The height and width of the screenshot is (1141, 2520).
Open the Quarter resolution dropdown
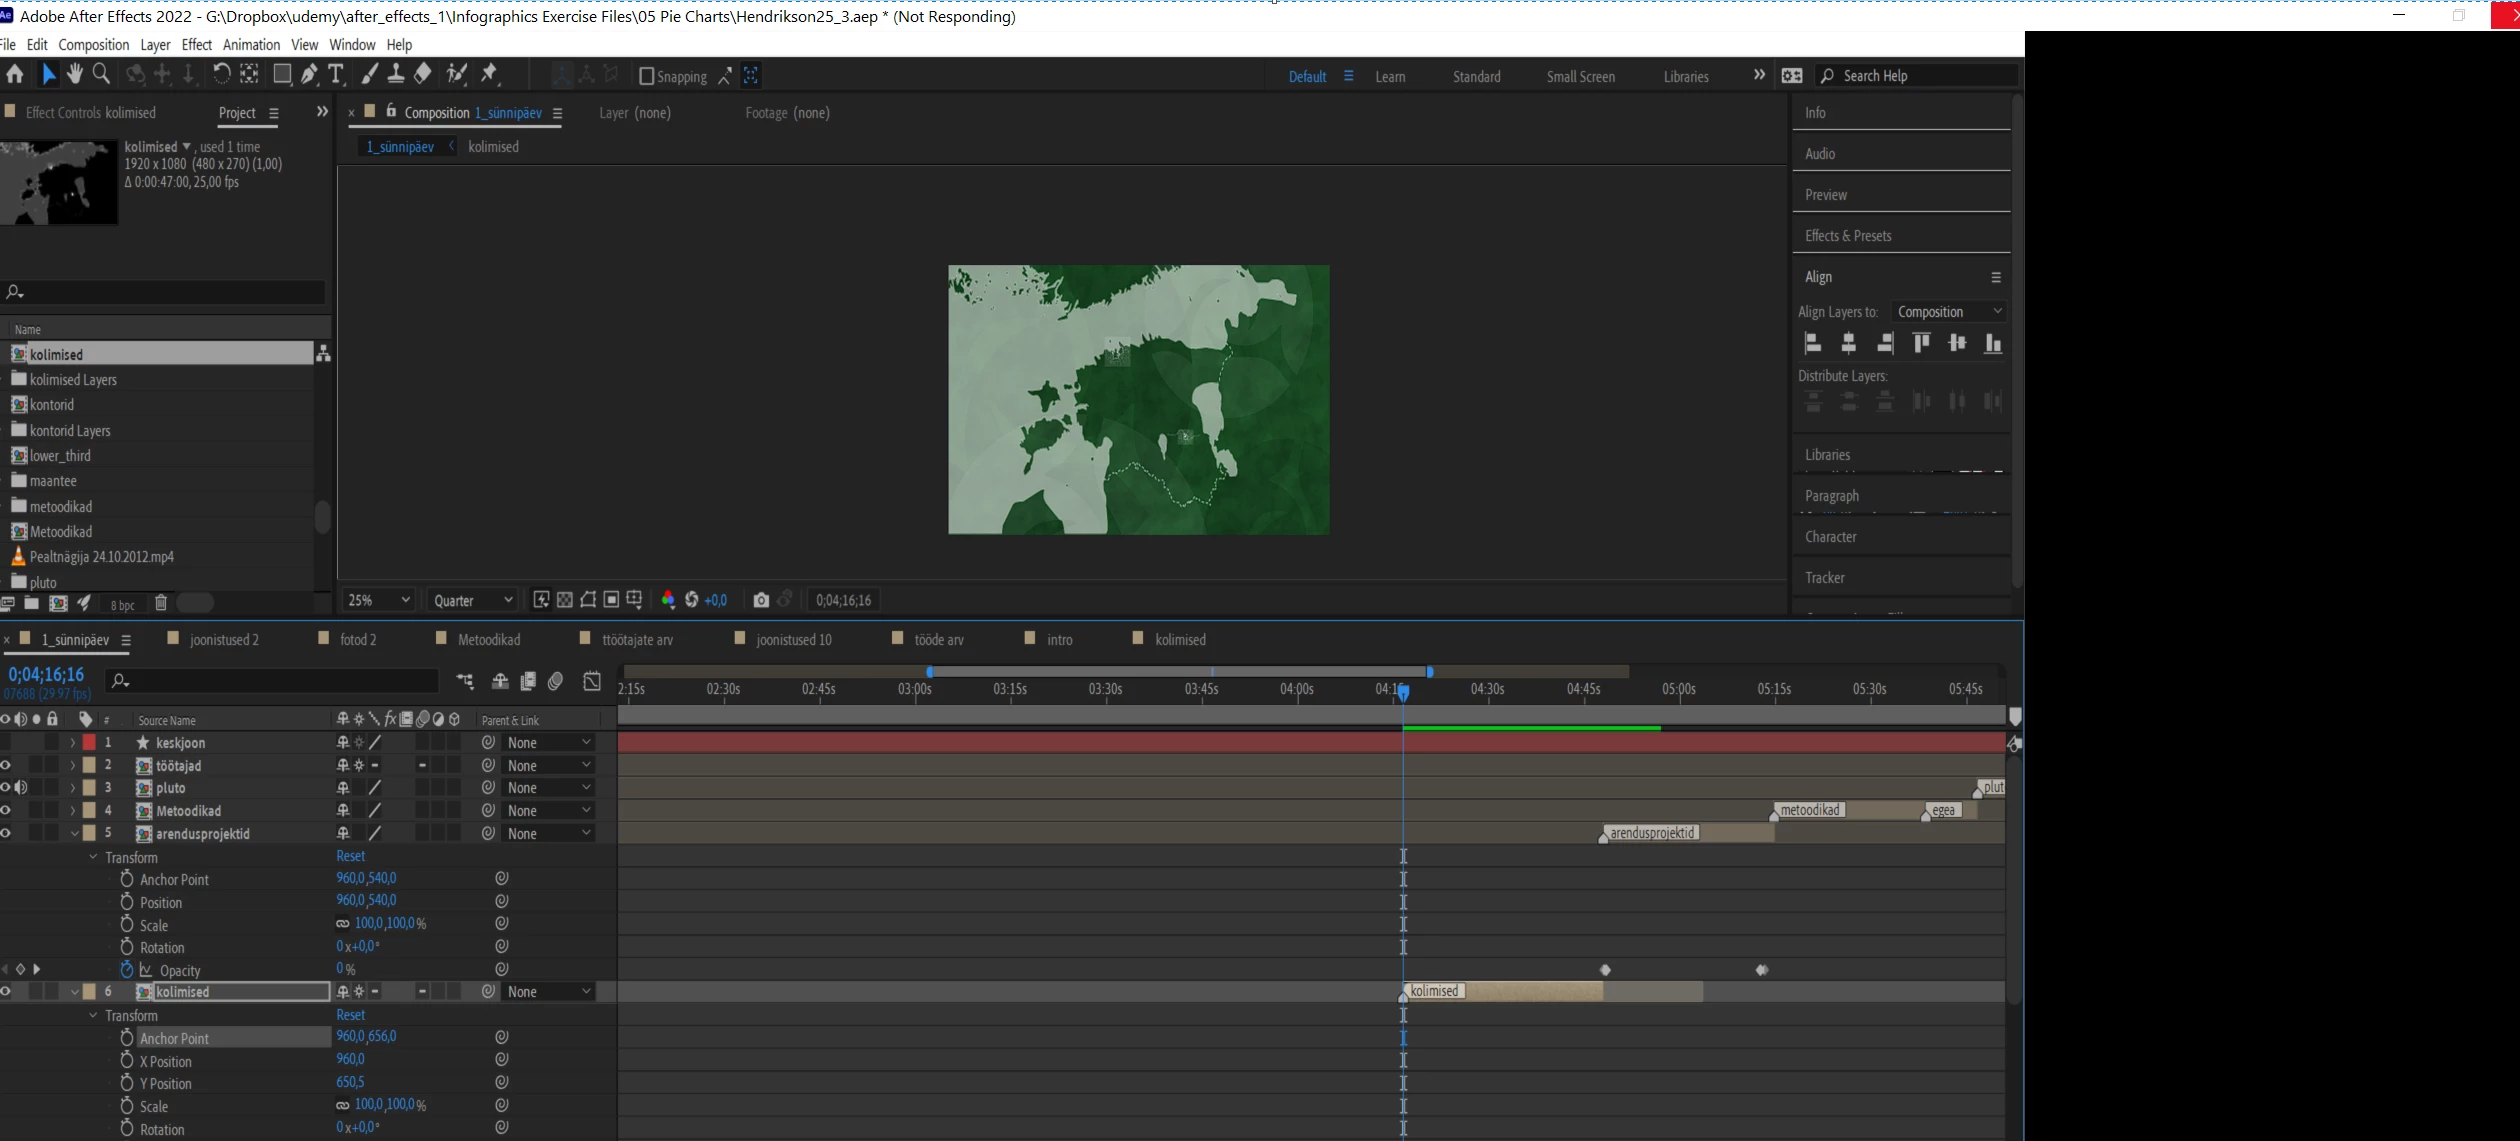[473, 600]
